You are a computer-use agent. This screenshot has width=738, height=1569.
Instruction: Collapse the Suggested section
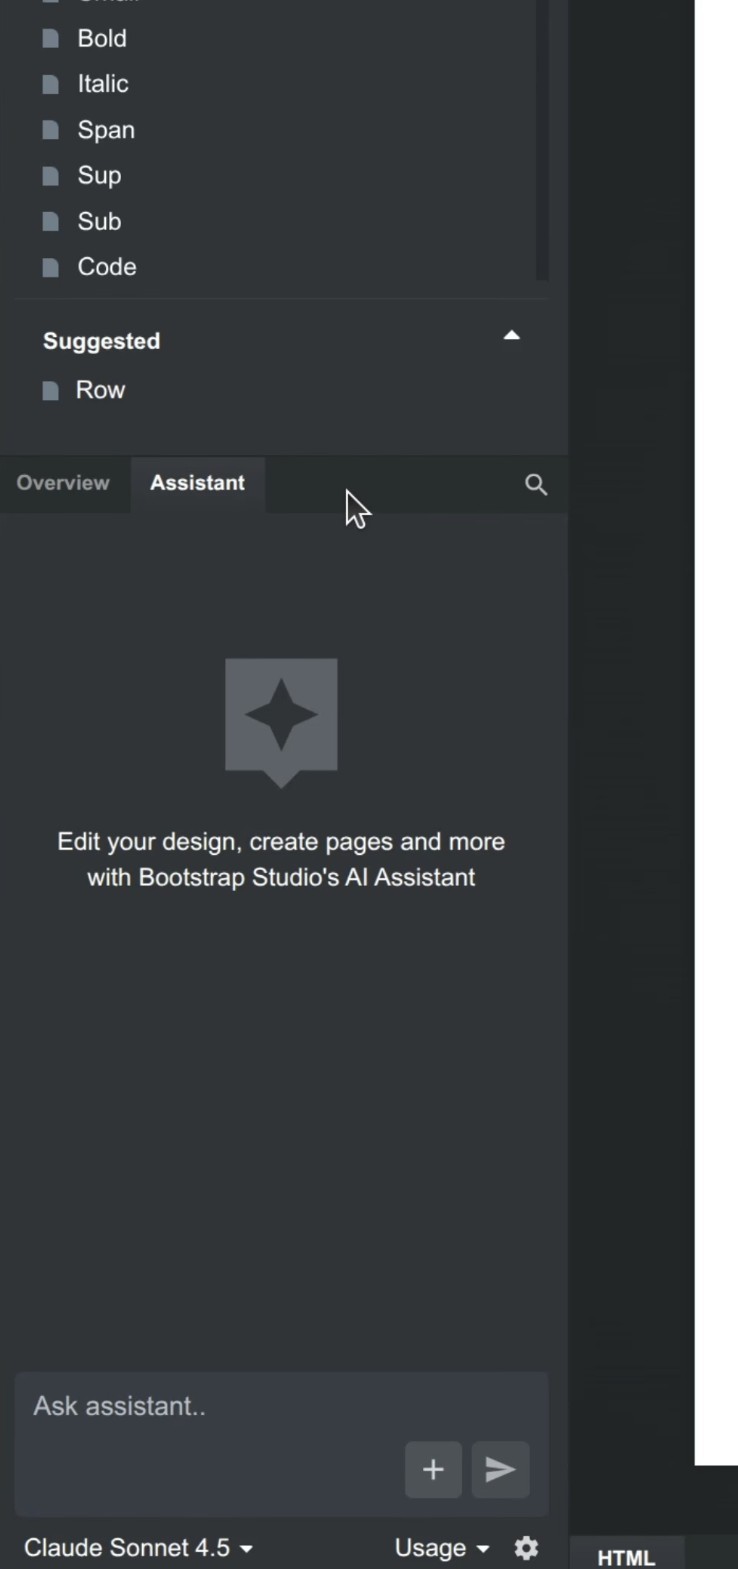511,336
